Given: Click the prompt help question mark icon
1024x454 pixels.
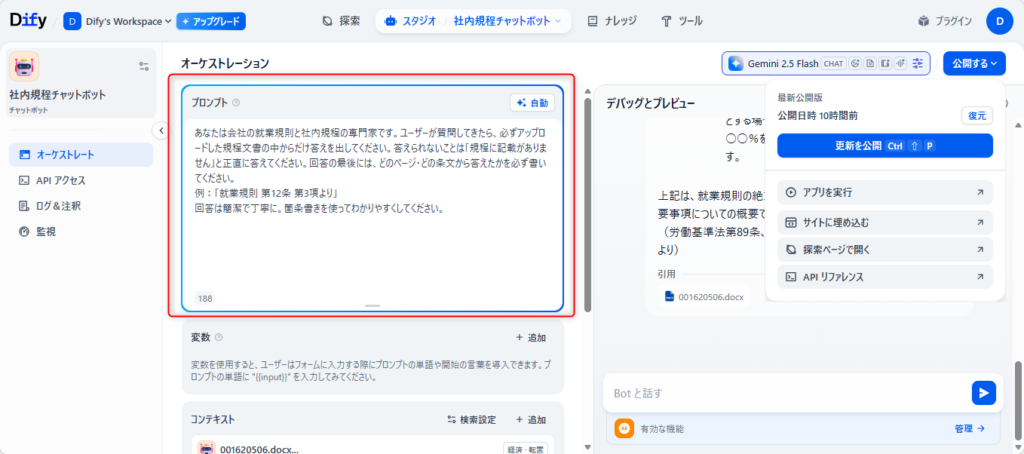Looking at the screenshot, I should click(x=236, y=103).
